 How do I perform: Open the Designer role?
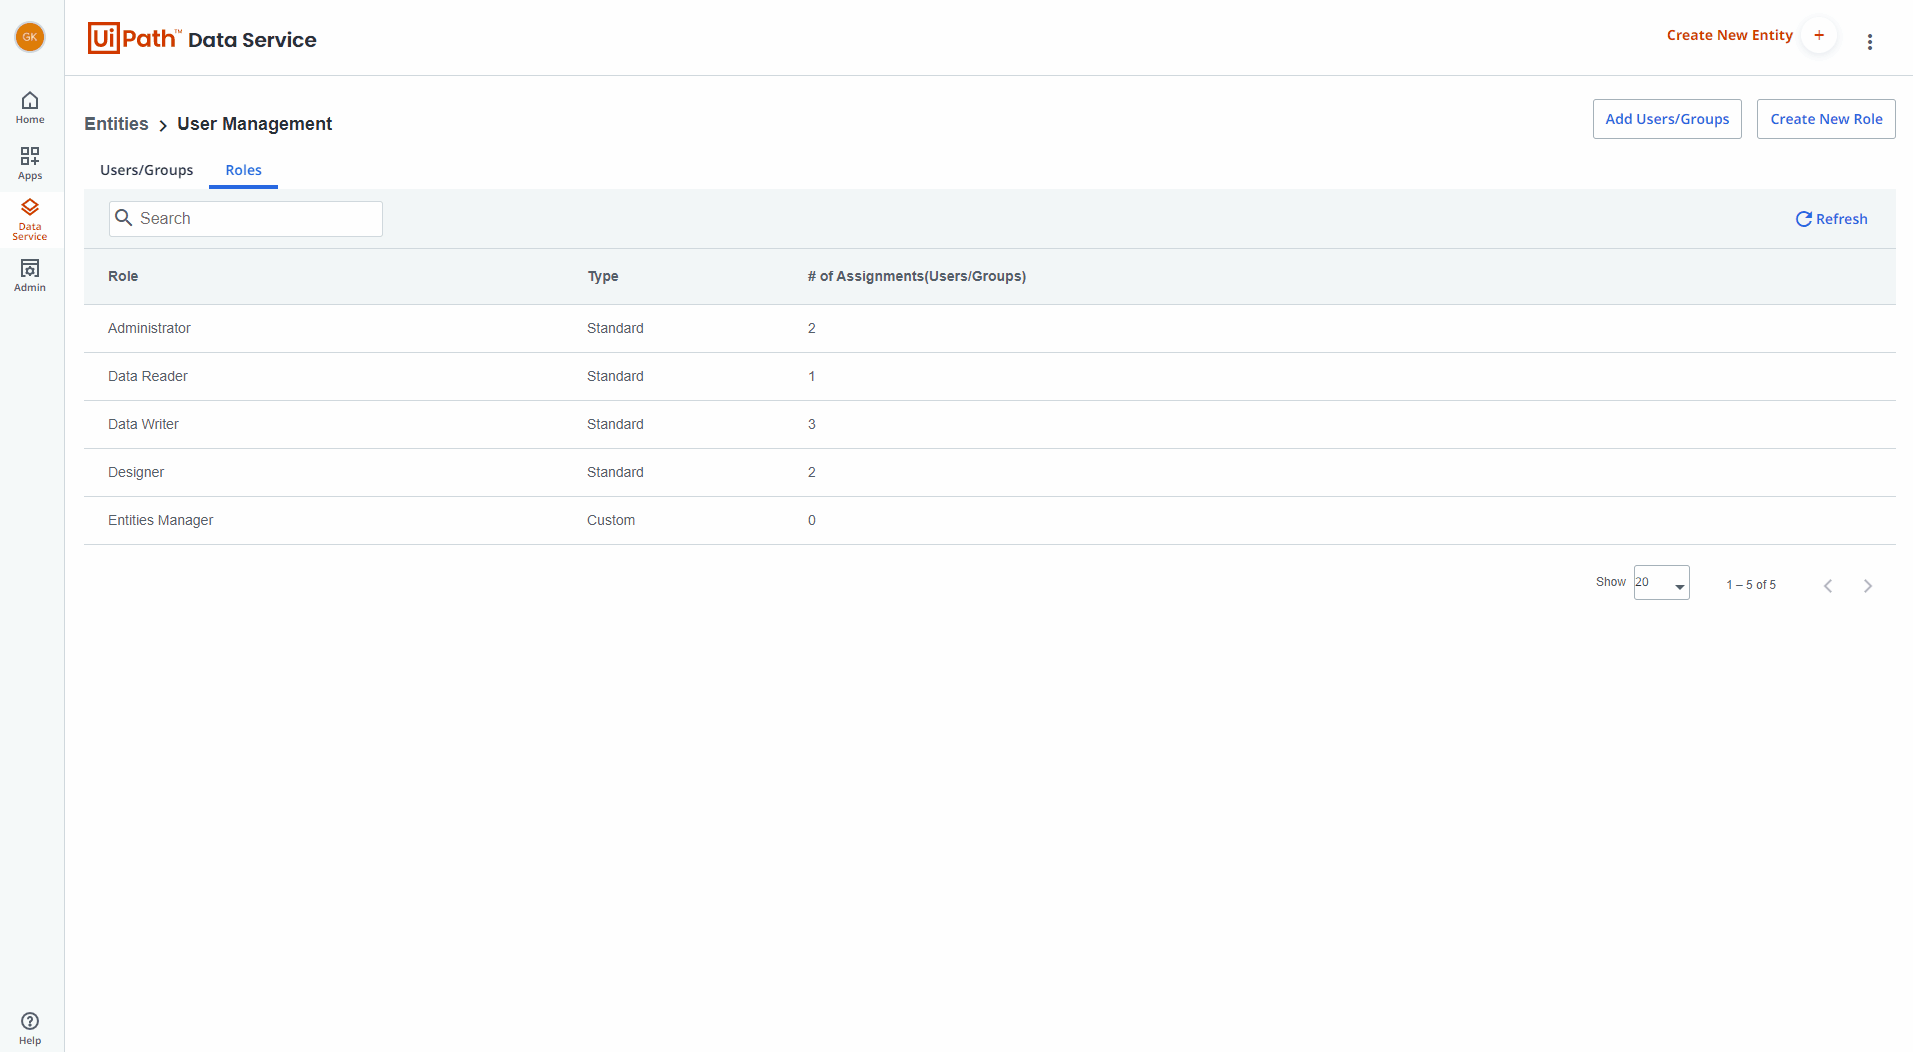pos(990,472)
